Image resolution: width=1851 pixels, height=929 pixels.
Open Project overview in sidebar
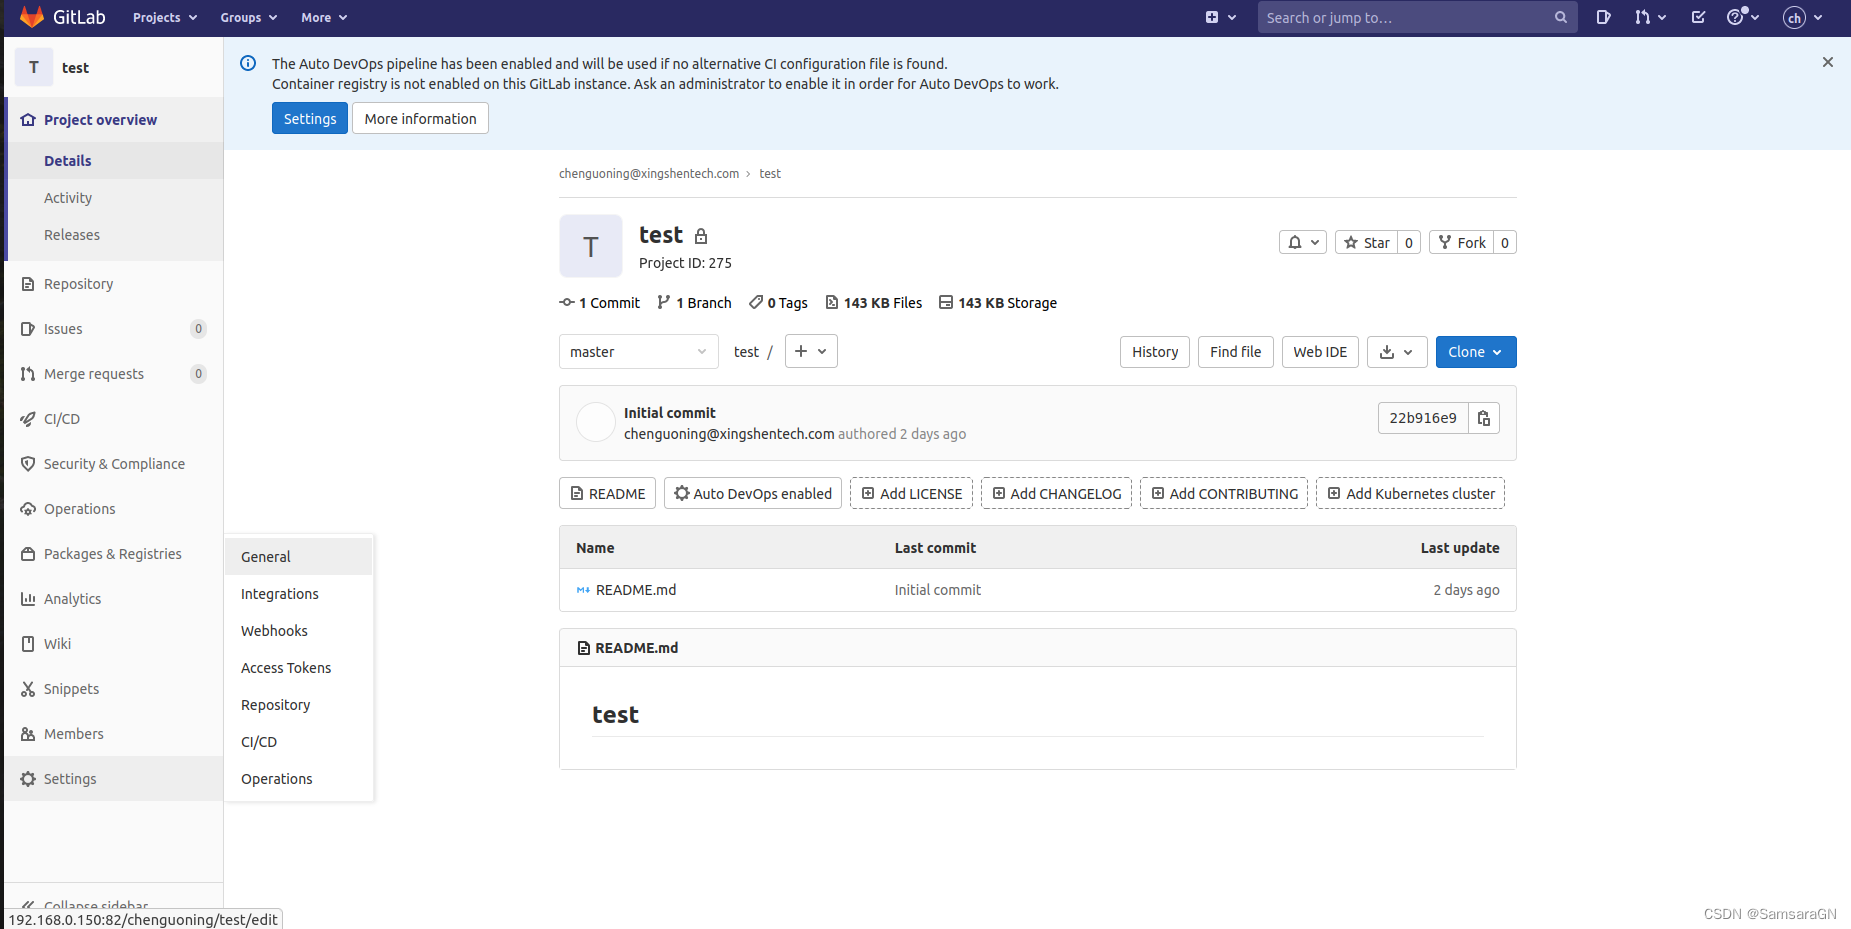tap(113, 120)
